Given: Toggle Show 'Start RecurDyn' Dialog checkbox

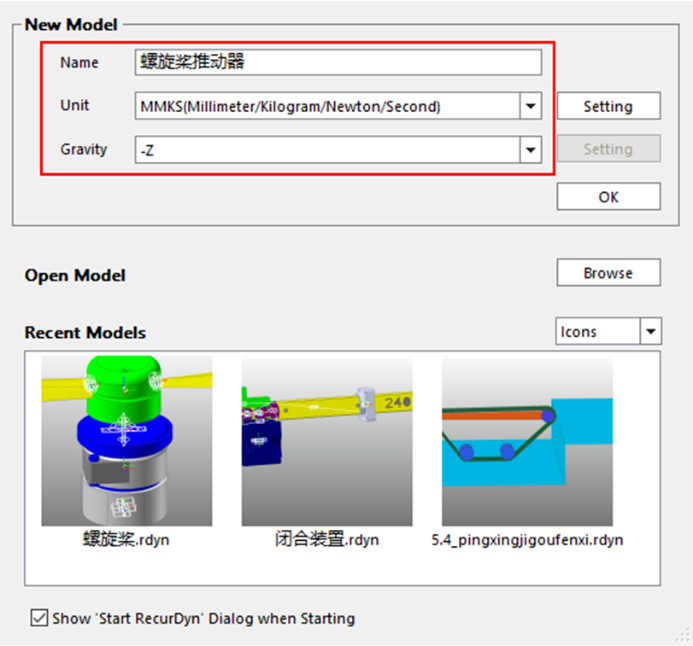Looking at the screenshot, I should (39, 618).
